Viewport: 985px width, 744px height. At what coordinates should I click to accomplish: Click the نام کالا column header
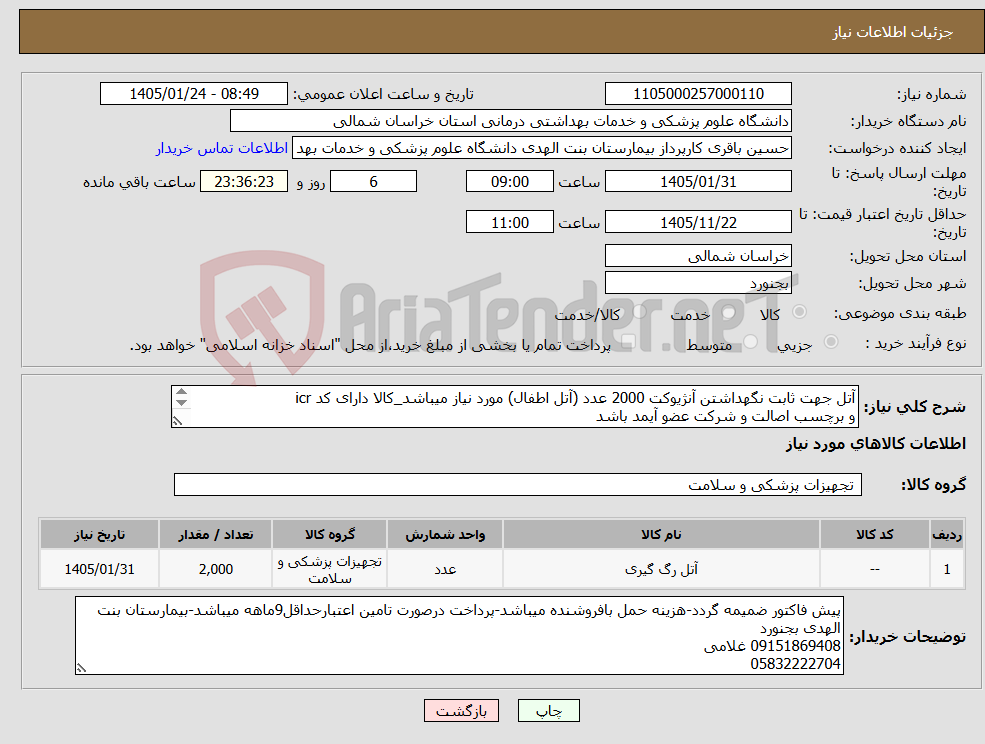(x=661, y=535)
